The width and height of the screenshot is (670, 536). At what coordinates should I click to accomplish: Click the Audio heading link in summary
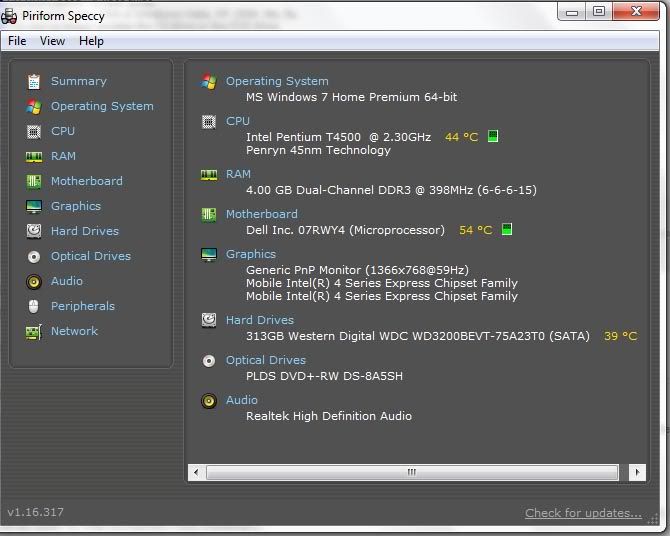[x=241, y=400]
